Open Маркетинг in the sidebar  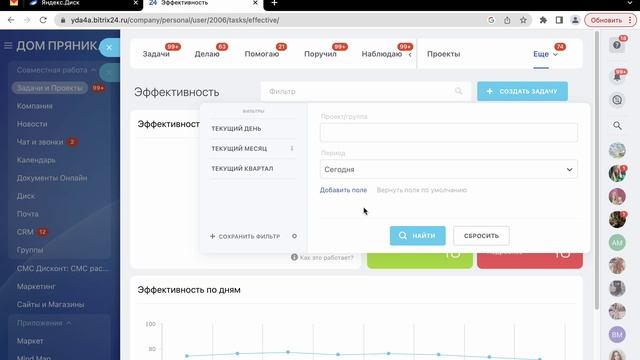36,287
